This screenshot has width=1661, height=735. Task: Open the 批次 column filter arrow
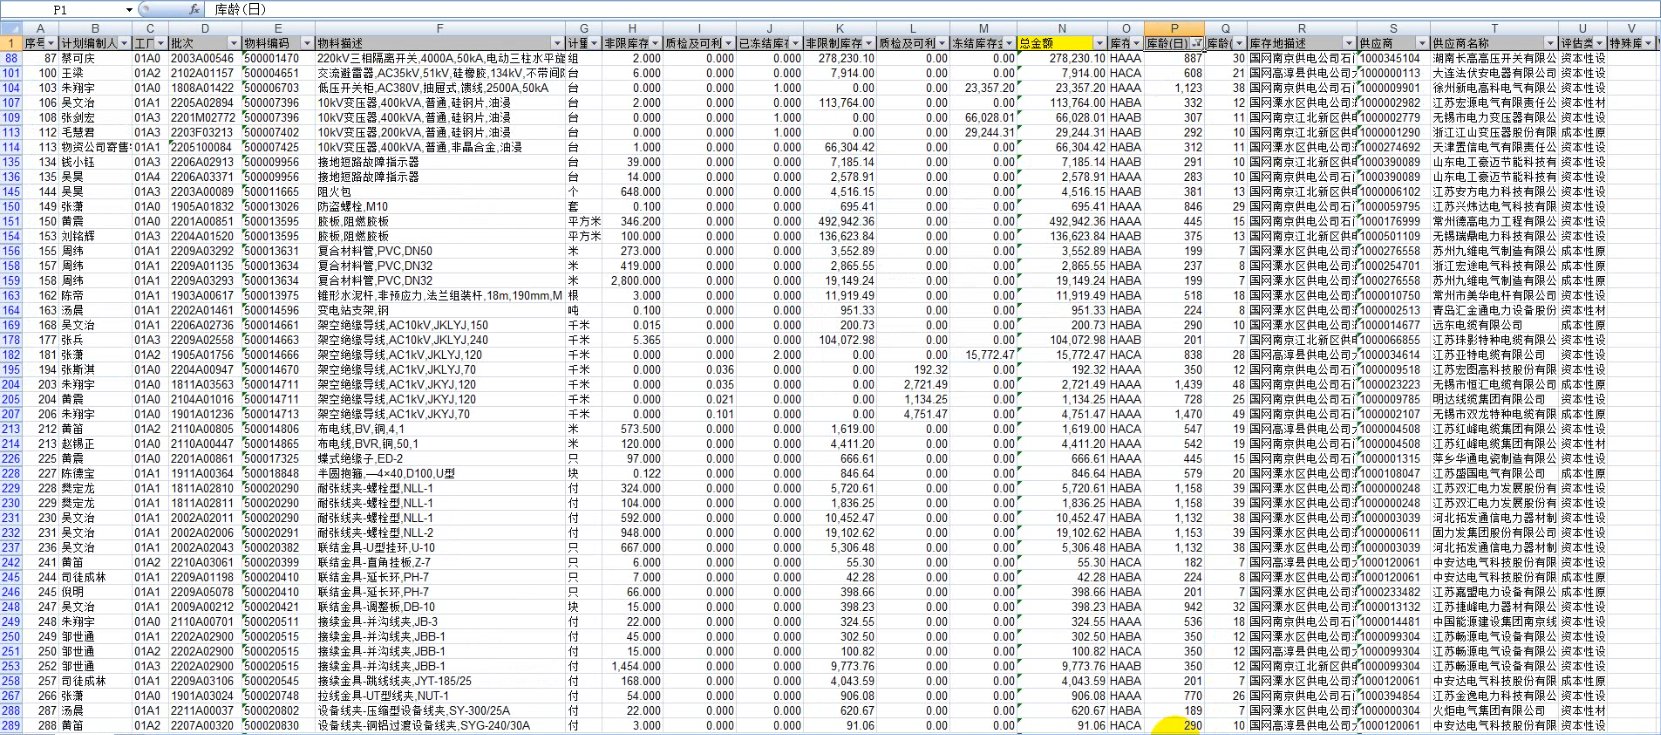point(233,44)
